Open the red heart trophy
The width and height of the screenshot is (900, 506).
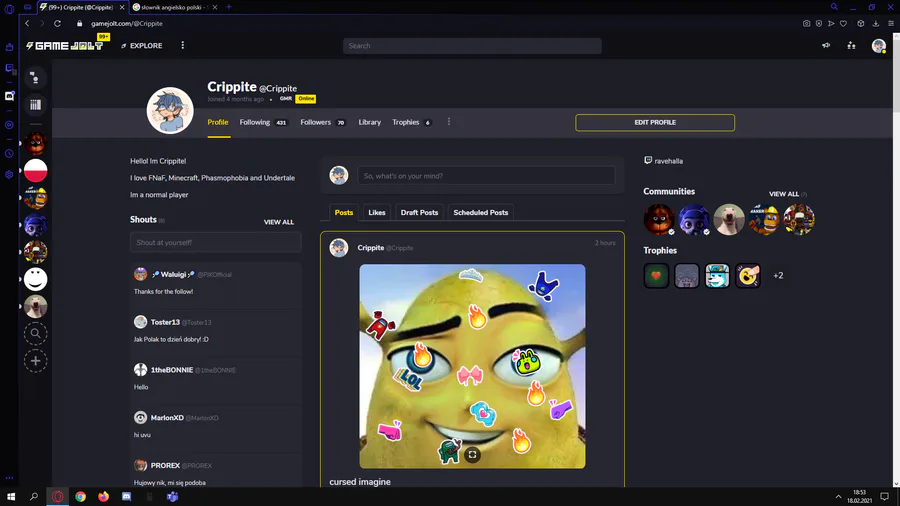(x=656, y=276)
